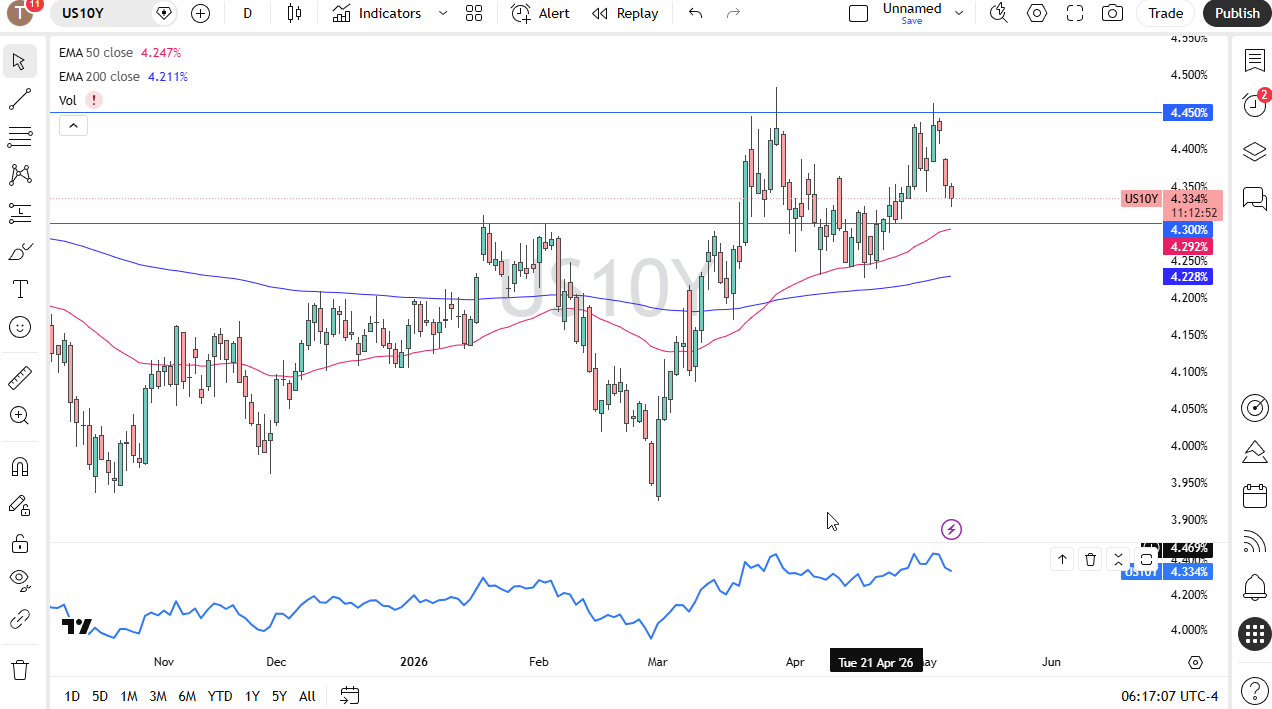
Task: Open the Trade panel
Action: click(x=1166, y=13)
